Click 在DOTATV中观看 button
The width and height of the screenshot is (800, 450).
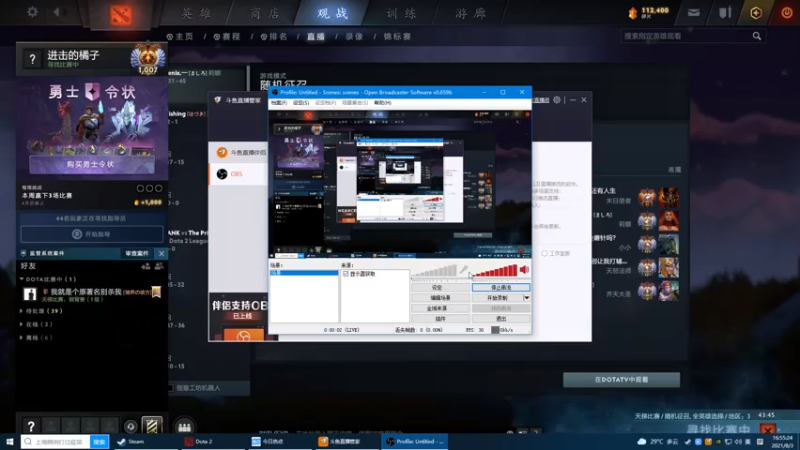(x=621, y=380)
